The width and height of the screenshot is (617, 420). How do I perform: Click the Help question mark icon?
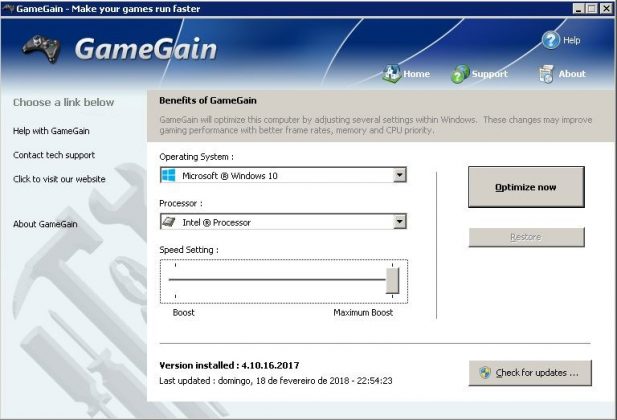[550, 40]
